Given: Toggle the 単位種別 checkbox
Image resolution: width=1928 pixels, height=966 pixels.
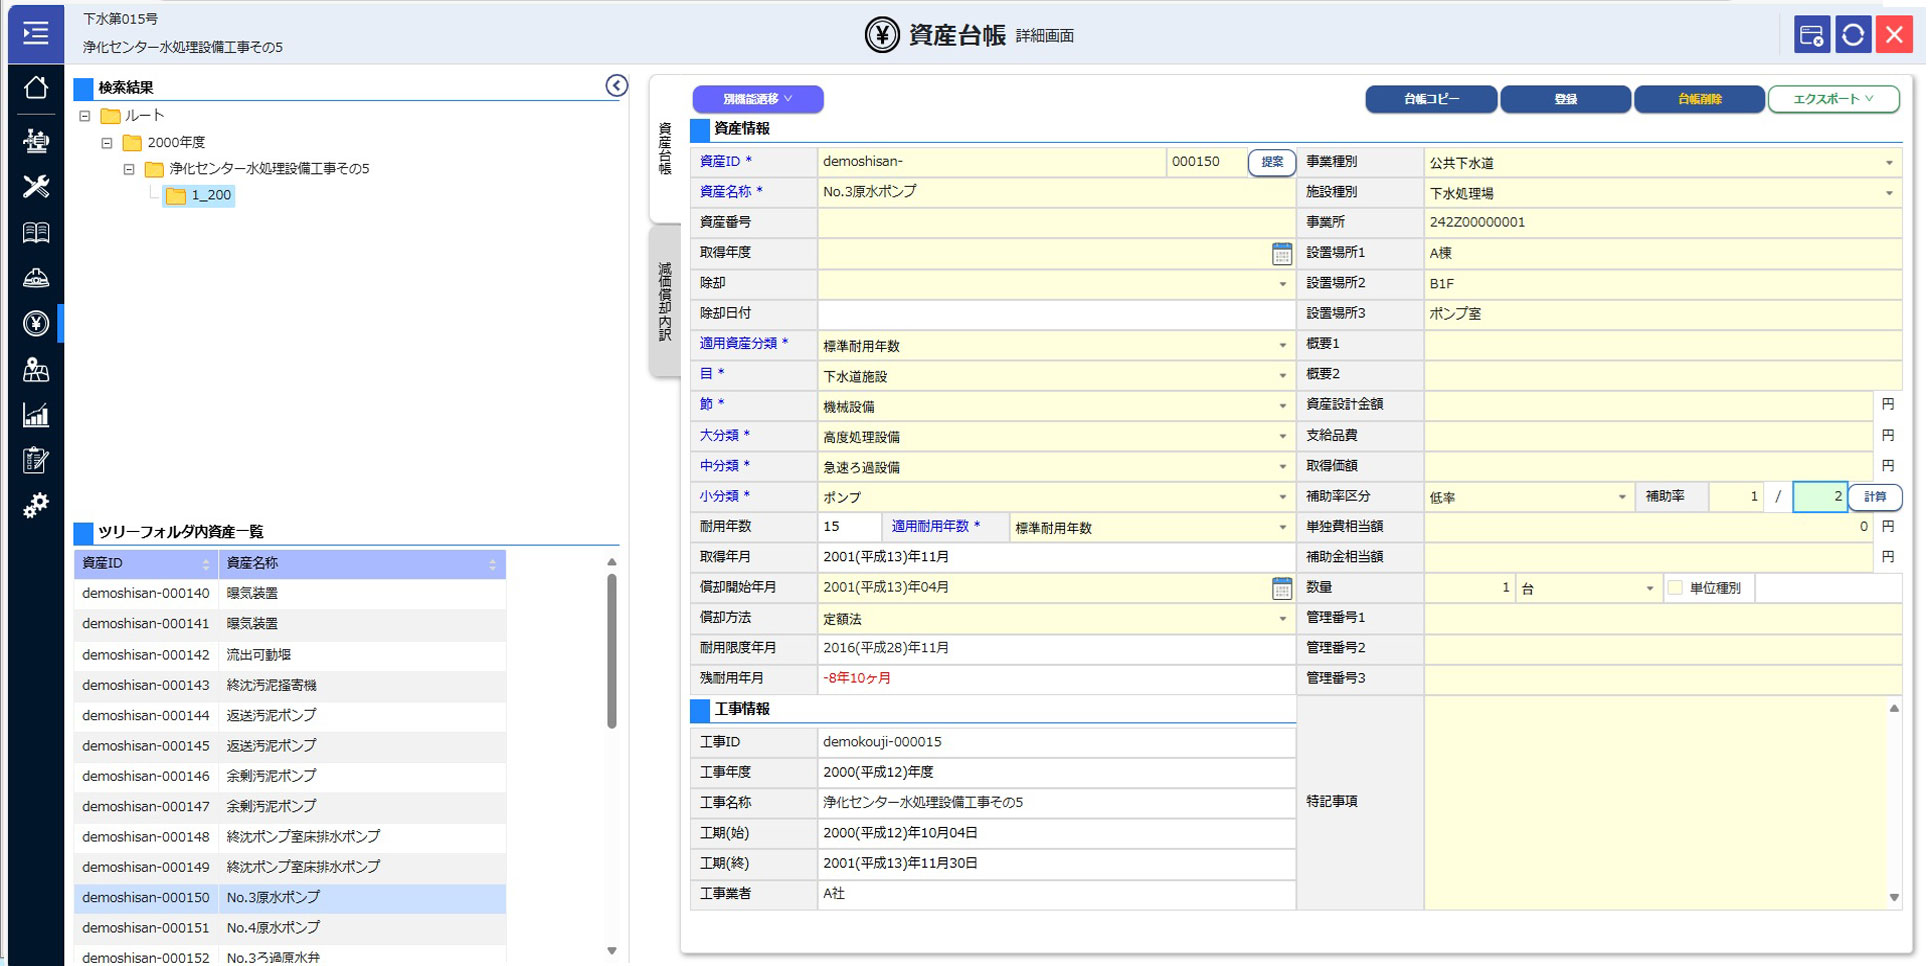Looking at the screenshot, I should (x=1675, y=588).
